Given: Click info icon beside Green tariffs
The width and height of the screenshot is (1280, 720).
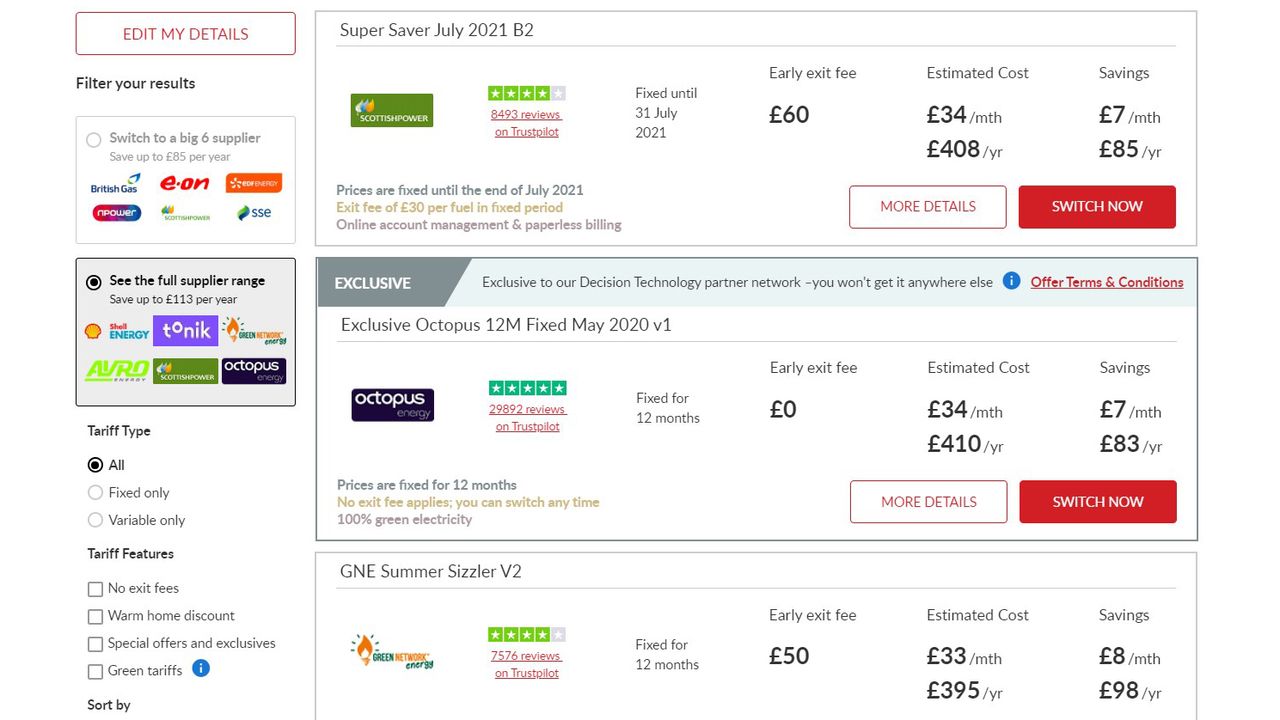Looking at the screenshot, I should pyautogui.click(x=201, y=669).
